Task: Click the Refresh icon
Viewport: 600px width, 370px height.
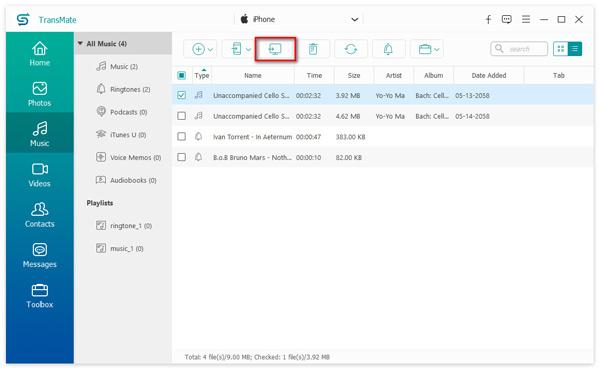Action: [x=351, y=49]
